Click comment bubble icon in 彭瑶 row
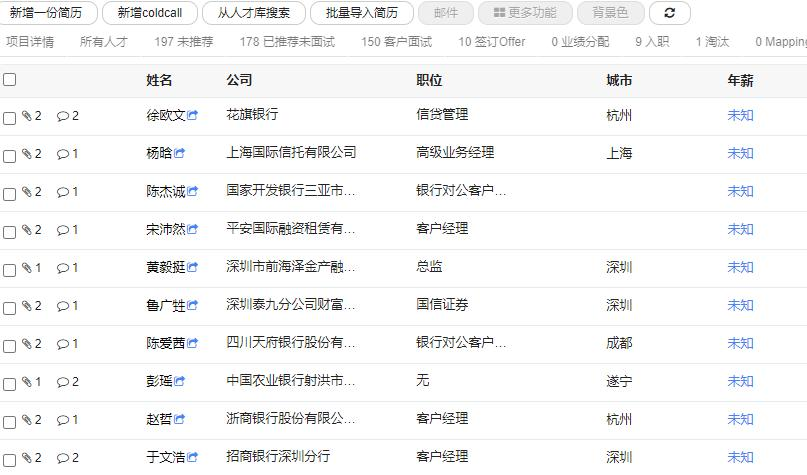Image resolution: width=807 pixels, height=475 pixels. (62, 382)
